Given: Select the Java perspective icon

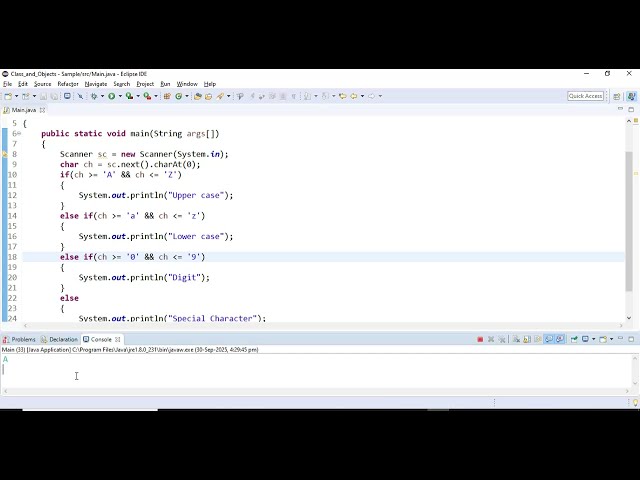Looking at the screenshot, I should [x=631, y=96].
